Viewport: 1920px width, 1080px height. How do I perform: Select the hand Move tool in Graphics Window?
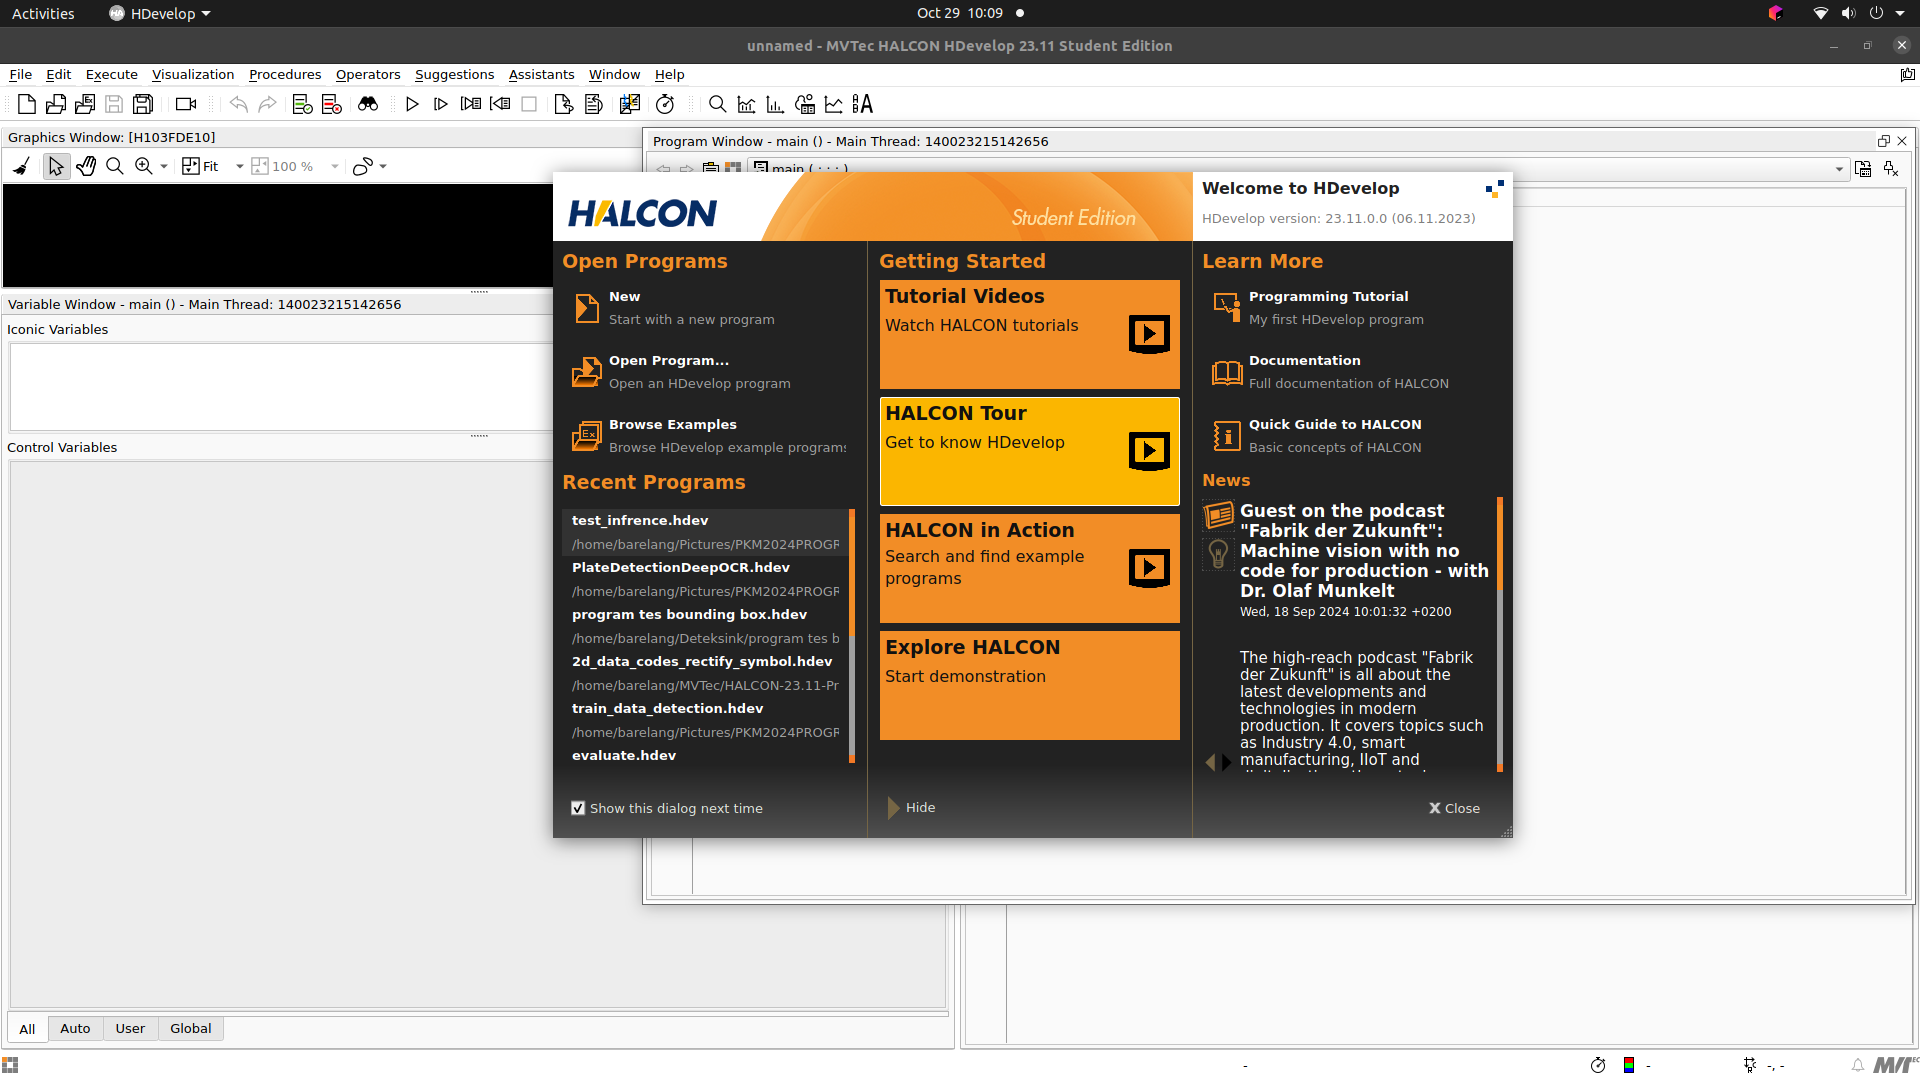point(86,167)
